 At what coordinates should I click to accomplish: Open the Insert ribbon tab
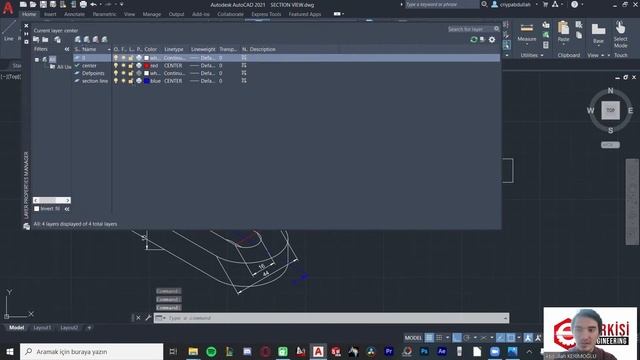point(50,14)
